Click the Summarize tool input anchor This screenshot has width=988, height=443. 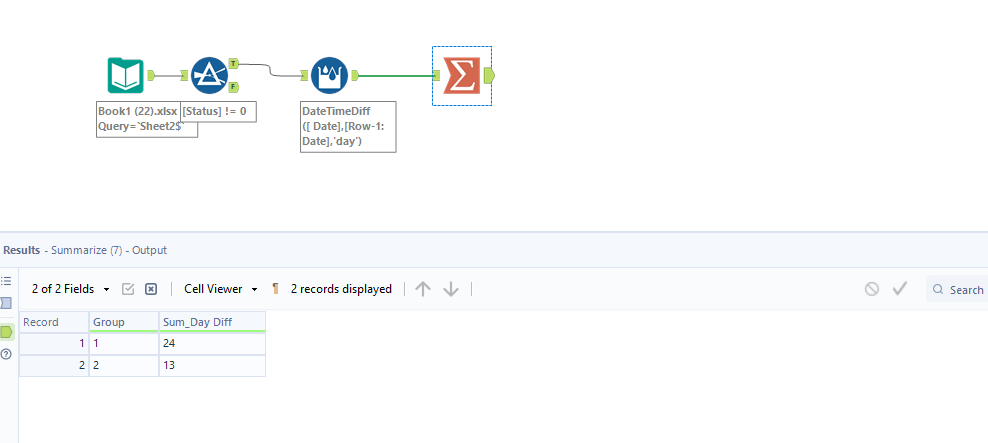437,76
